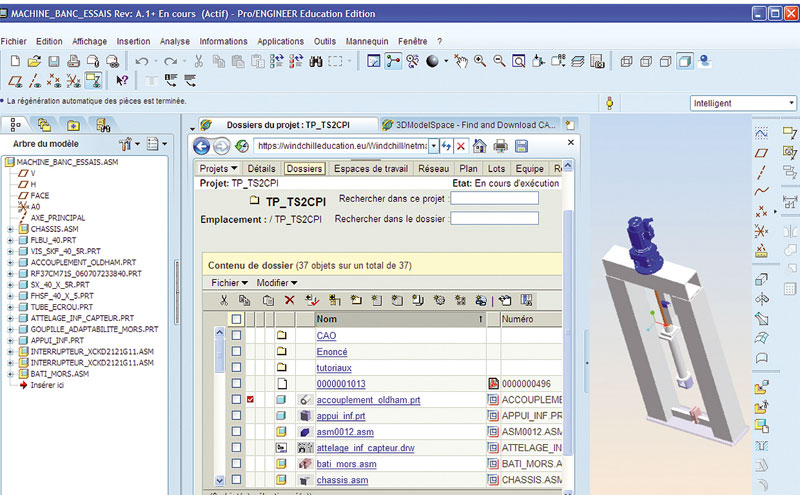Image resolution: width=800 pixels, height=495 pixels.
Task: Expand the BATI_MORS.ASM tree node
Action: pos(10,374)
